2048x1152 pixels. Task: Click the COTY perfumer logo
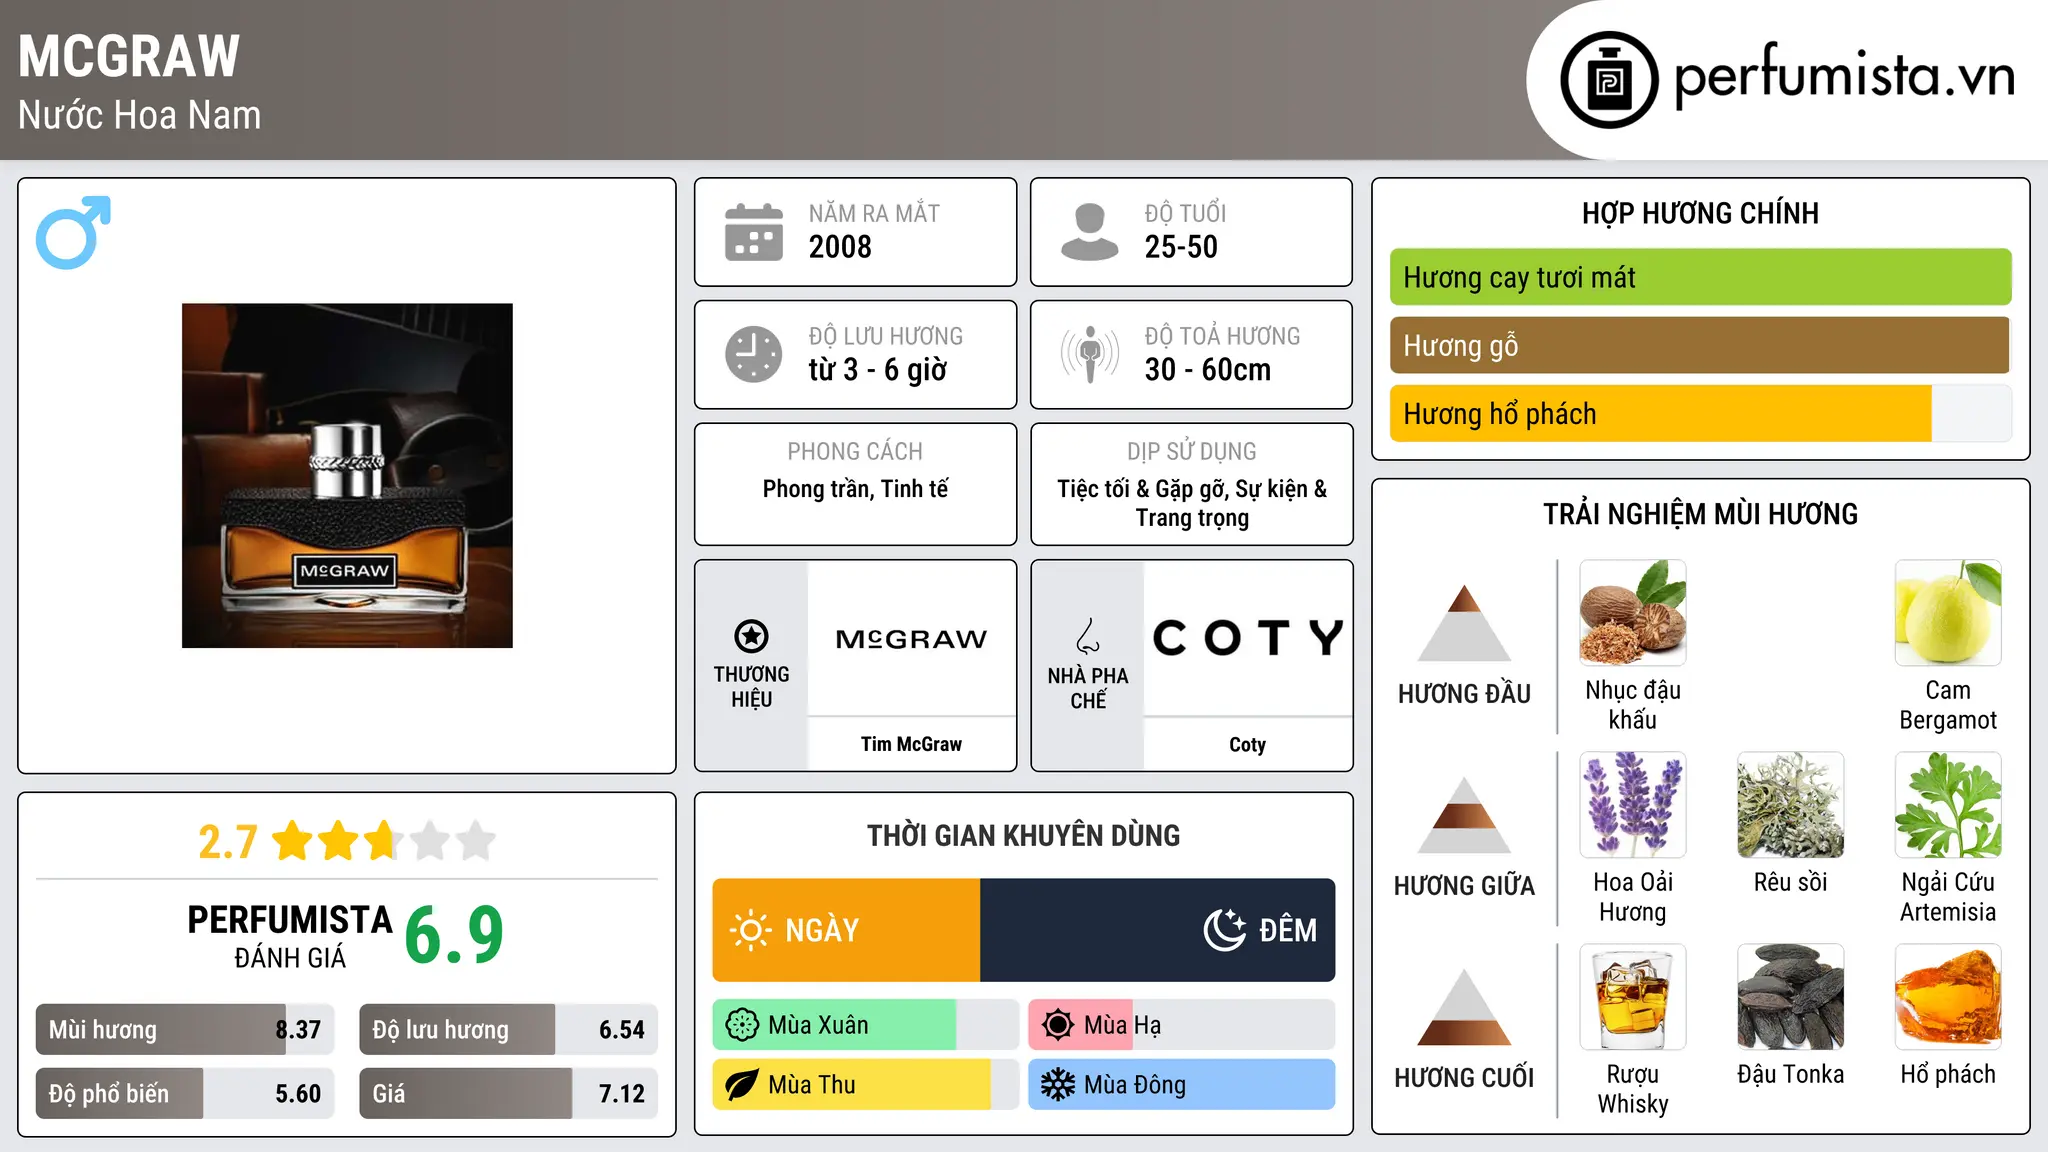[1247, 638]
